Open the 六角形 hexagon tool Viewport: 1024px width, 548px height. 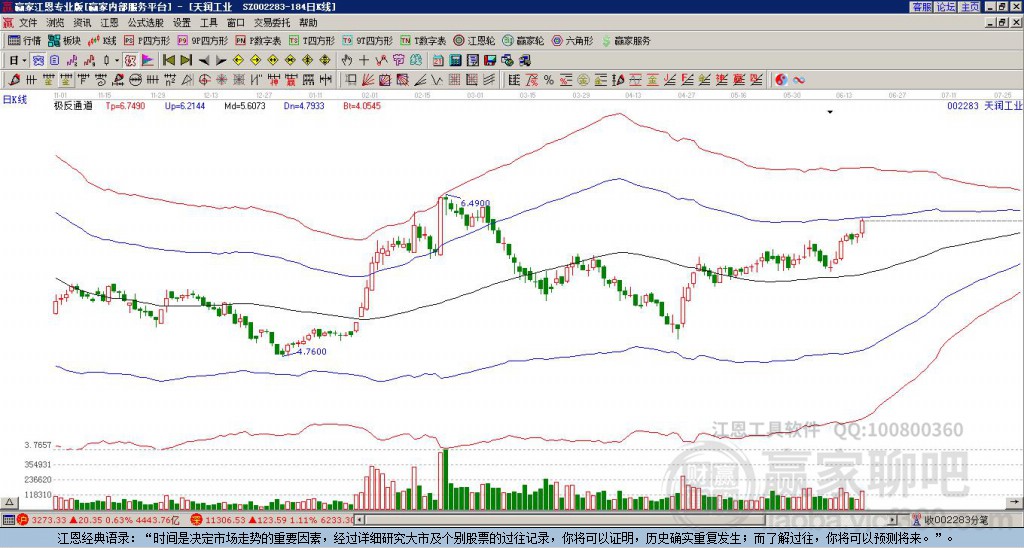(x=573, y=40)
